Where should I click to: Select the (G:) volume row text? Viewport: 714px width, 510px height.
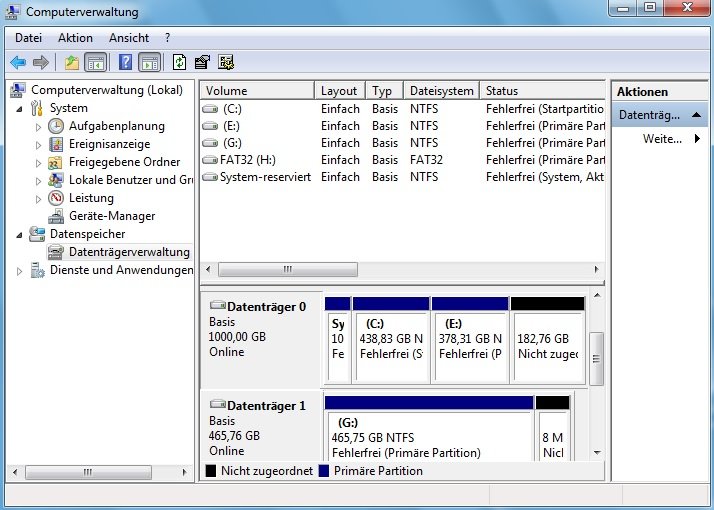232,143
